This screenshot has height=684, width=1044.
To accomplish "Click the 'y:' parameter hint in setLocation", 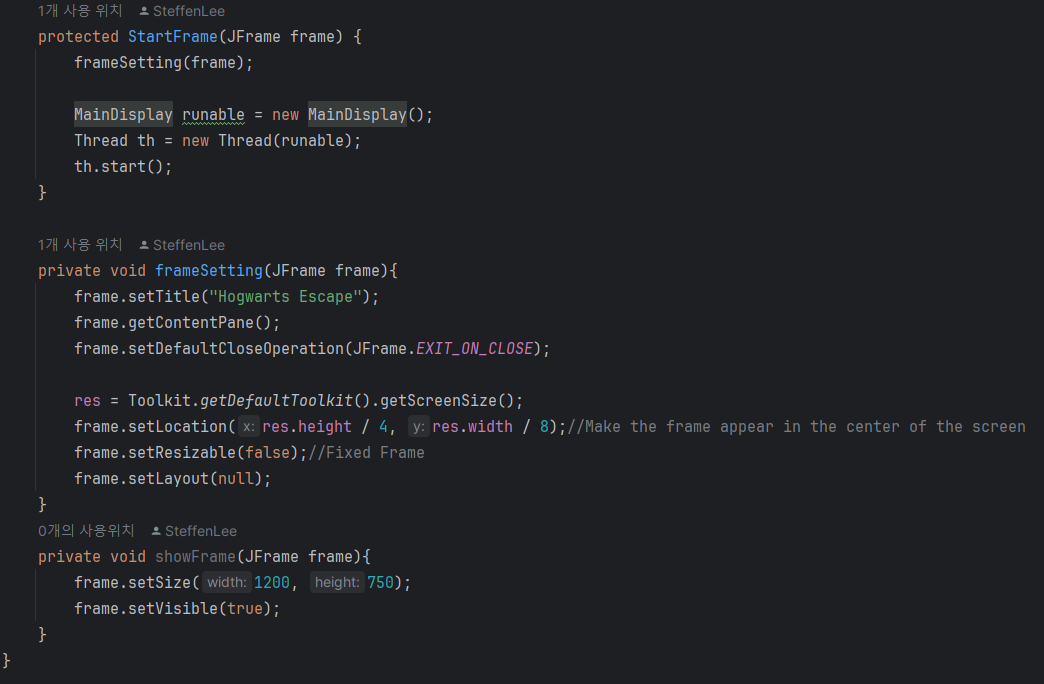I will (418, 426).
